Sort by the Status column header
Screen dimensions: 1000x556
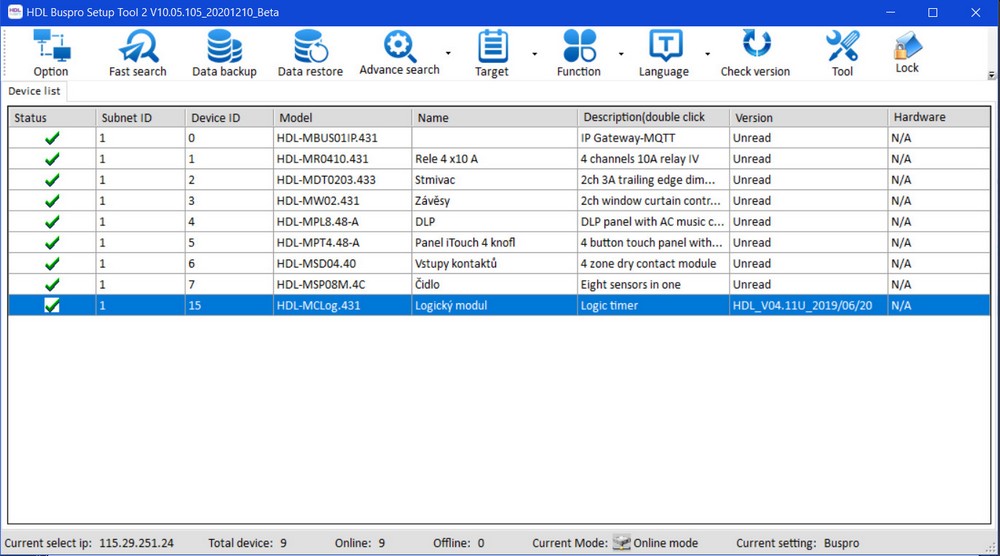coord(52,117)
